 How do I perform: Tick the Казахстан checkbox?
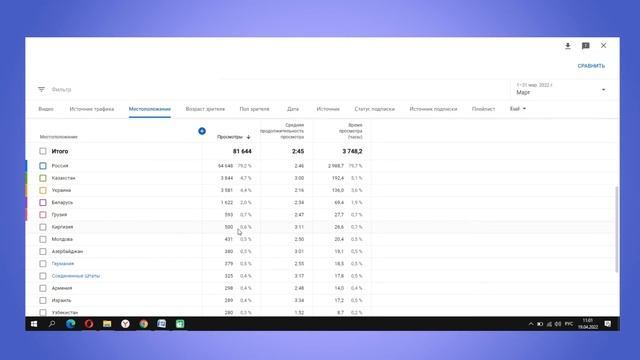[43, 178]
